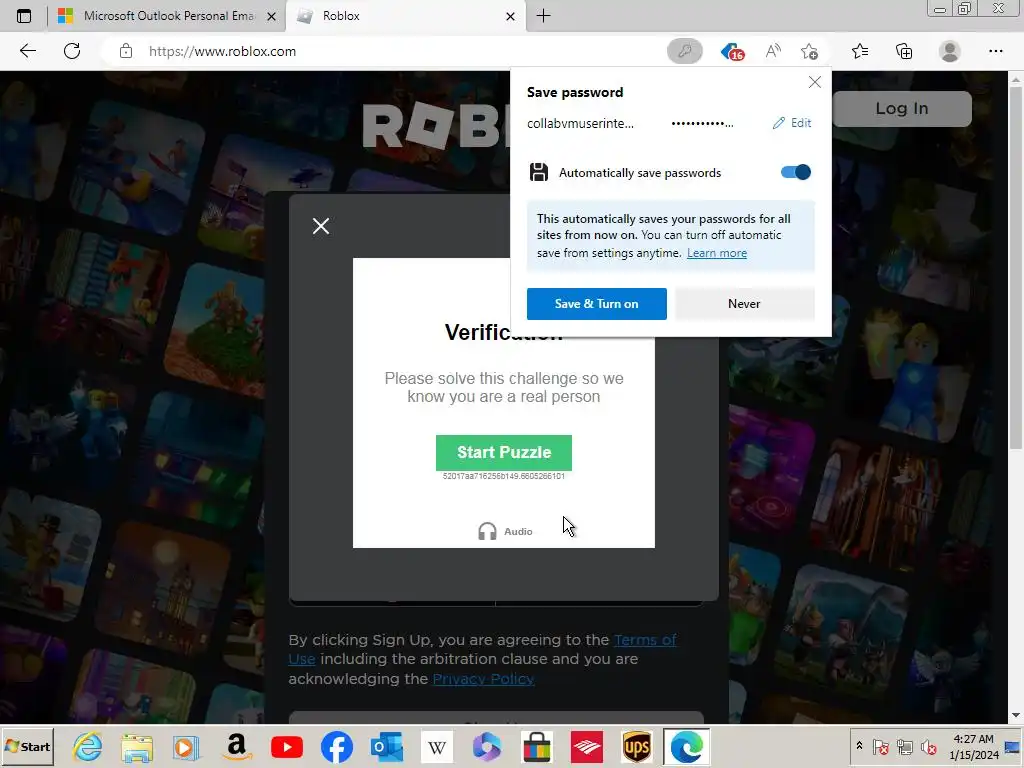
Task: Open Copilot taskbar icon
Action: (487, 746)
